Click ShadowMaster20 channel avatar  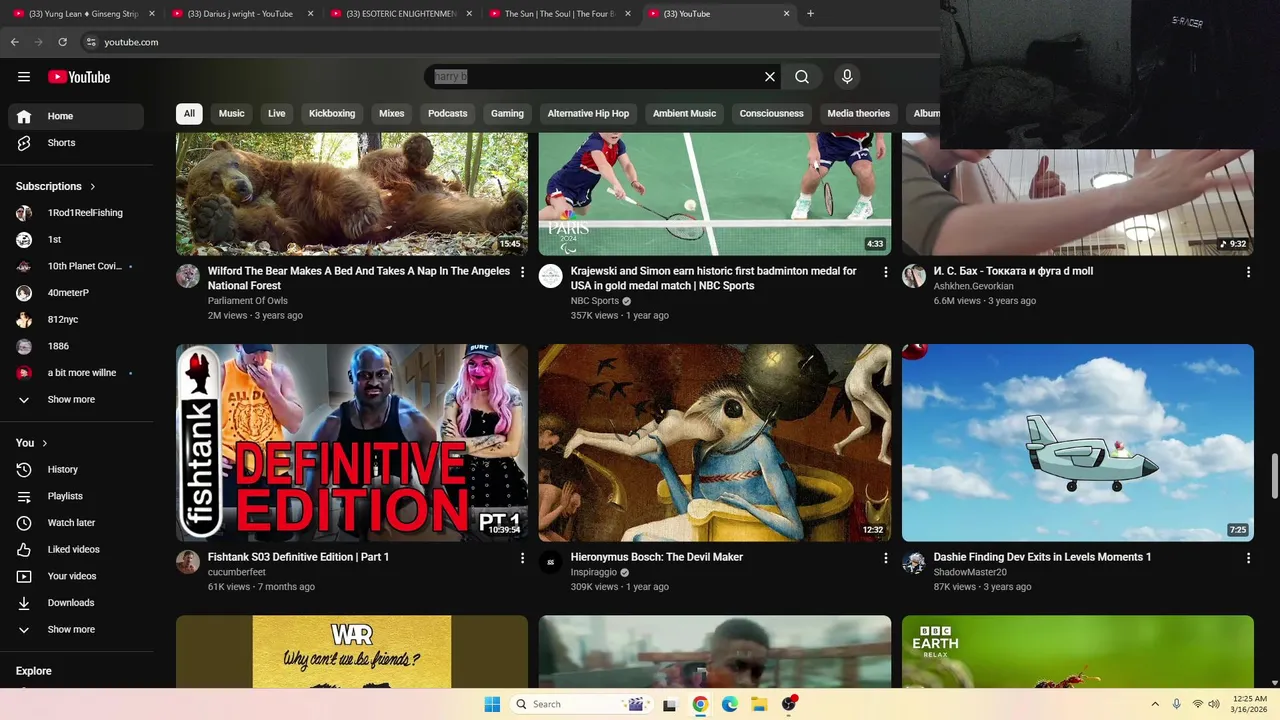click(x=914, y=562)
